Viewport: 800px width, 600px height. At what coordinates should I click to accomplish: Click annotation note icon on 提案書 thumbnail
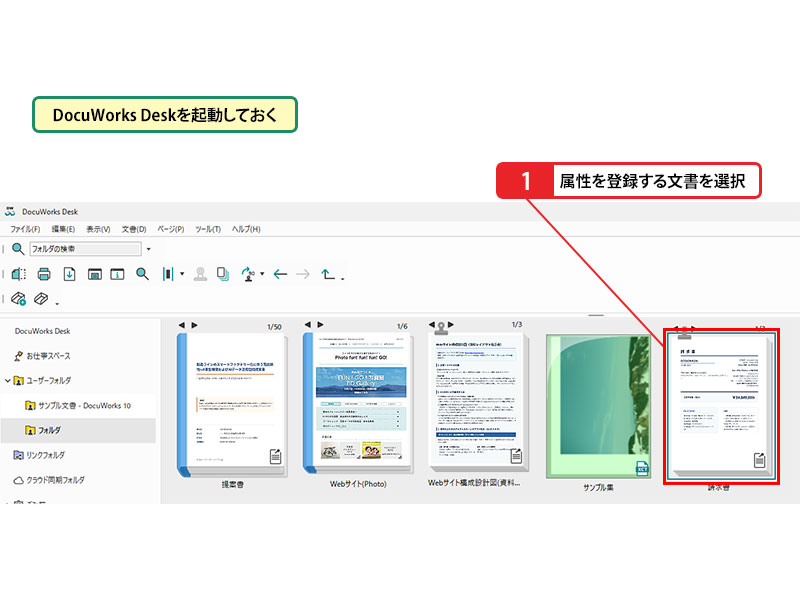276,457
